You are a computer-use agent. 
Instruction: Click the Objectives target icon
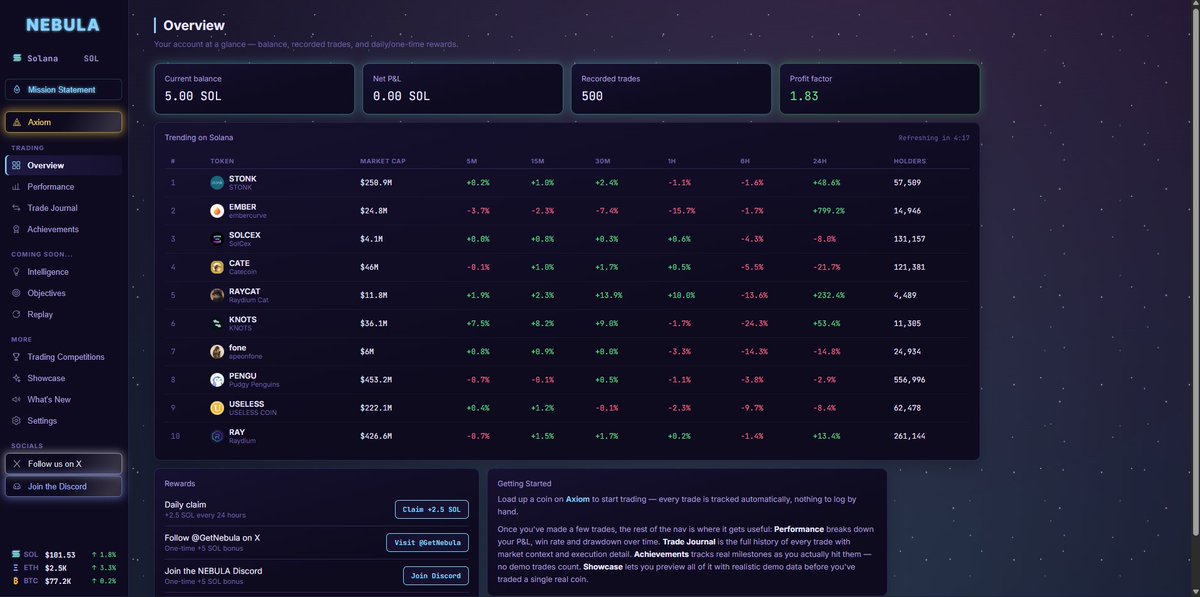[x=16, y=293]
